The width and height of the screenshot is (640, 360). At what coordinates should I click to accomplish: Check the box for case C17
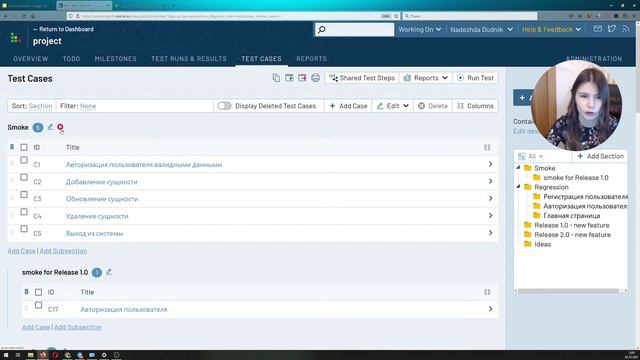[x=38, y=305]
